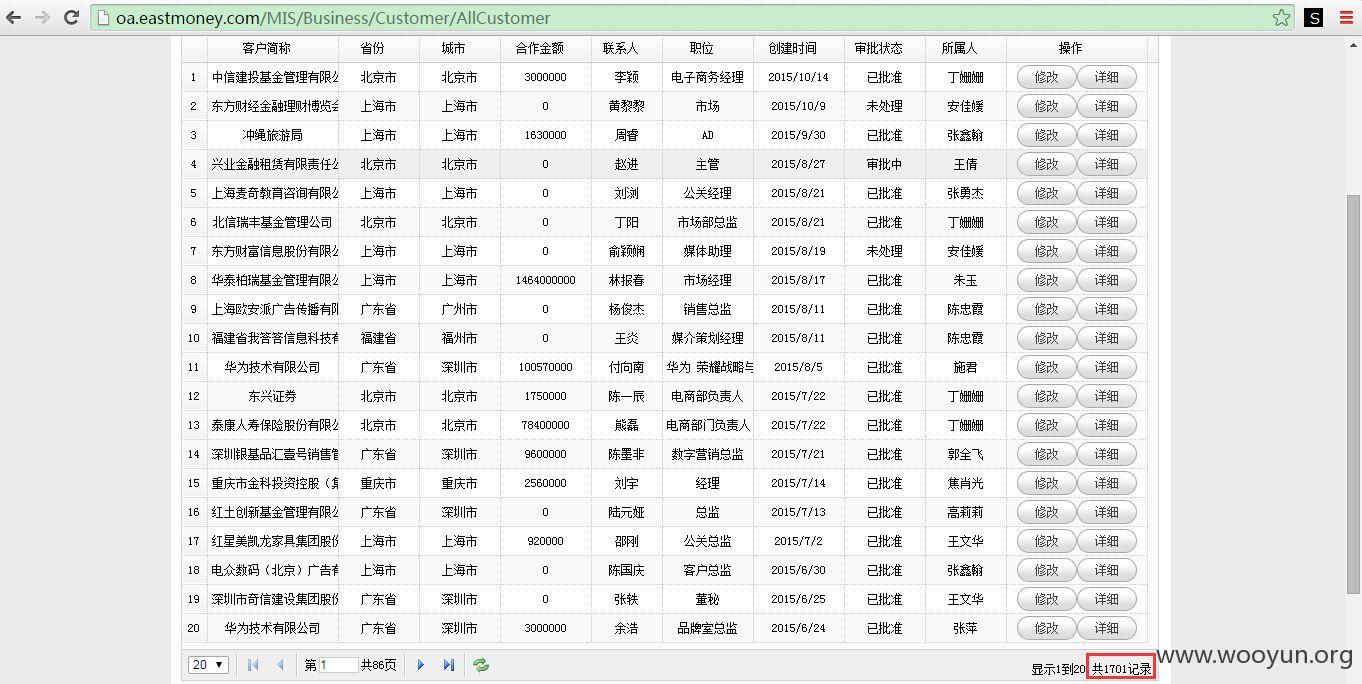Bookmark this page with the star icon
This screenshot has height=684, width=1362.
(1281, 17)
